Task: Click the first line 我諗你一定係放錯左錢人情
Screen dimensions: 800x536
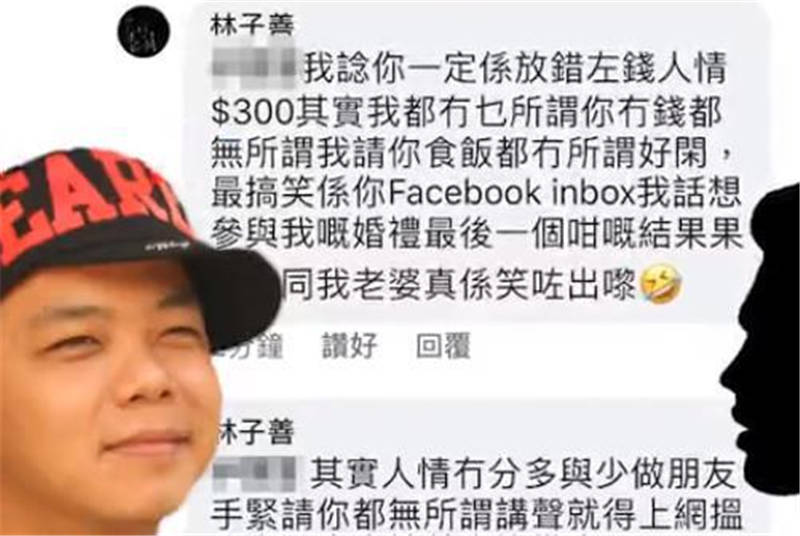Action: coord(515,69)
